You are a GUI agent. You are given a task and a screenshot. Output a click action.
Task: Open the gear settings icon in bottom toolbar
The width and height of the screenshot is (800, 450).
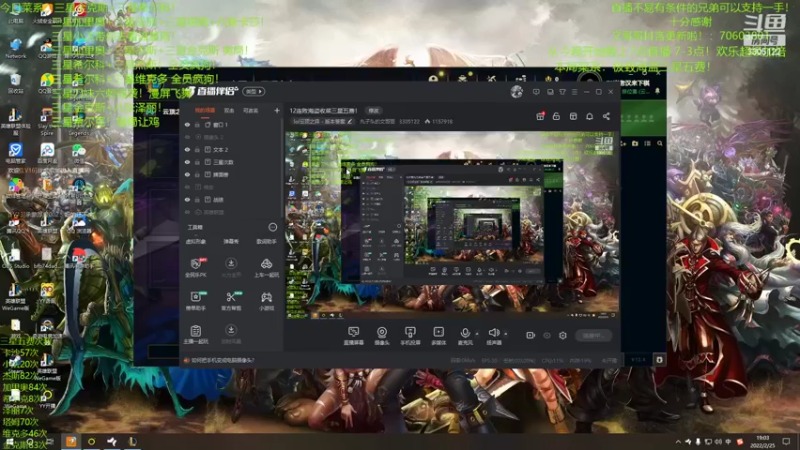click(x=563, y=335)
